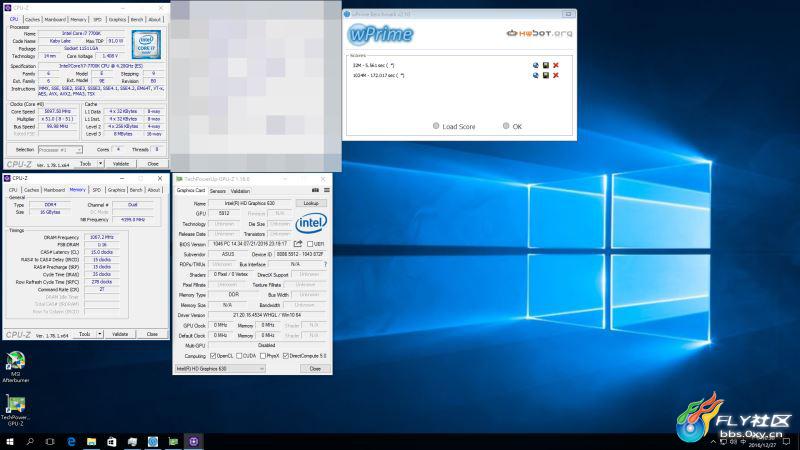
Task: Open TechPowerUp GPU-Z desktop shortcut
Action: tap(15, 410)
